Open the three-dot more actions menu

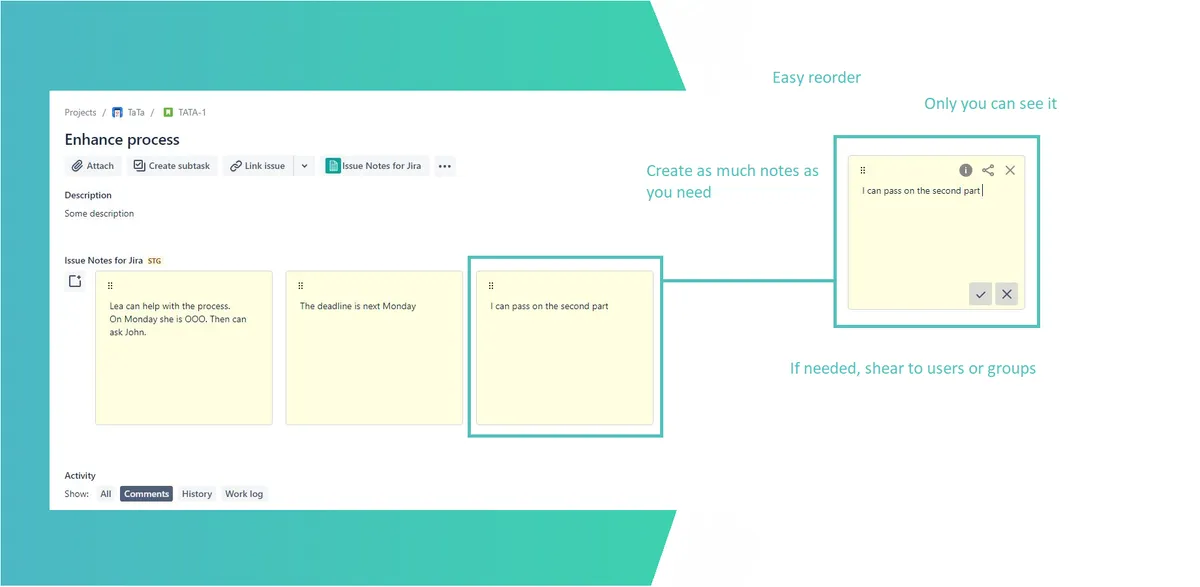(445, 166)
